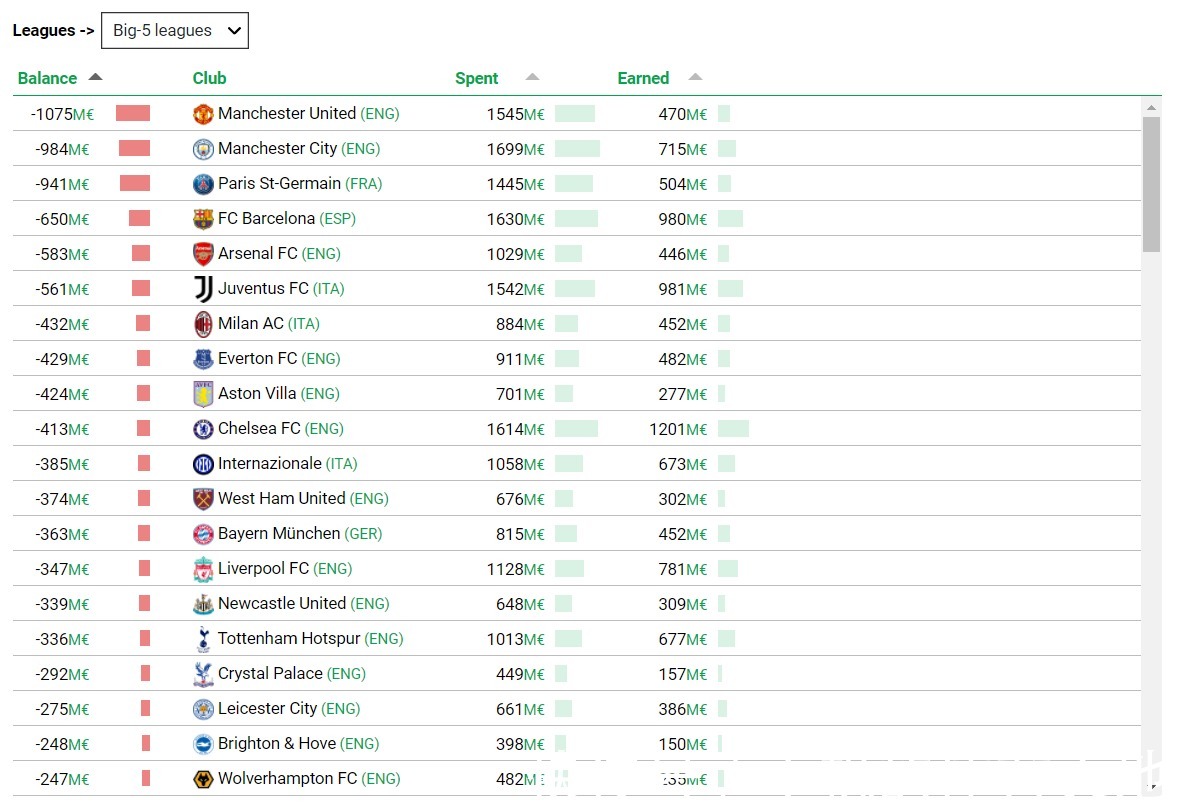
Task: Click the West Ham United crest icon
Action: 203,499
